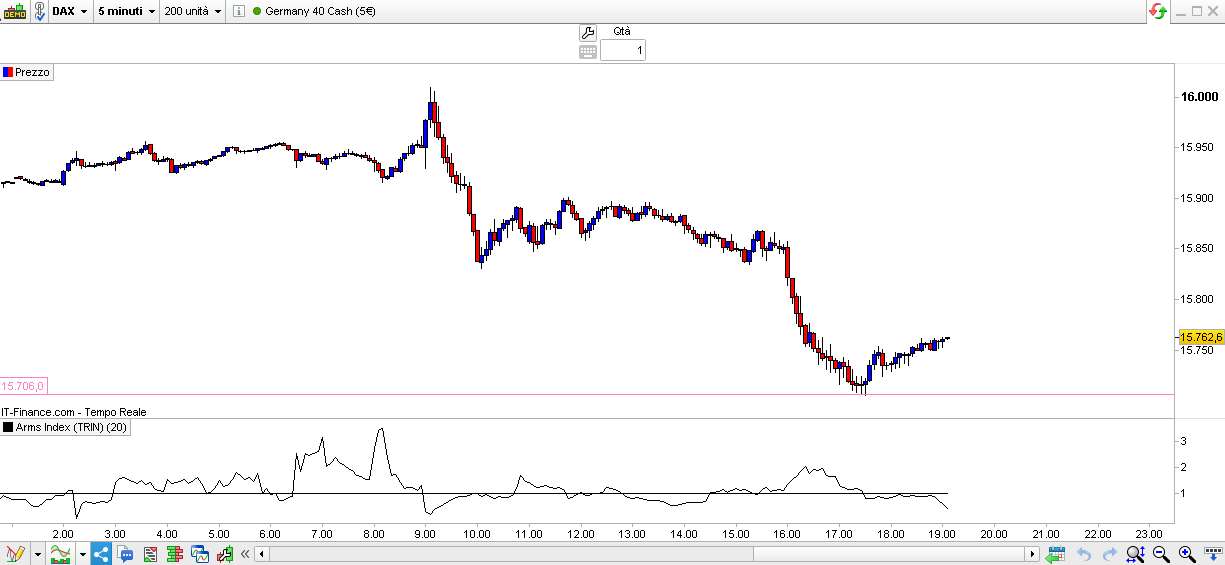Screen dimensions: 1225x565
Task: Open the 200 unità dropdown
Action: click(x=193, y=11)
